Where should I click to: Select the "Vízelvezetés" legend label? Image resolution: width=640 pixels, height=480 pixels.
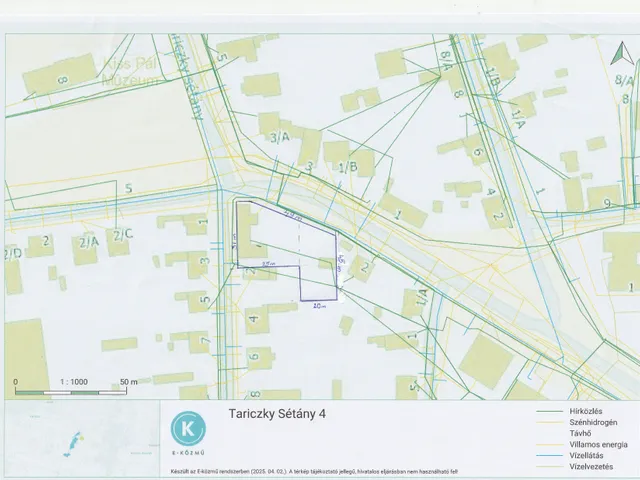tap(591, 467)
